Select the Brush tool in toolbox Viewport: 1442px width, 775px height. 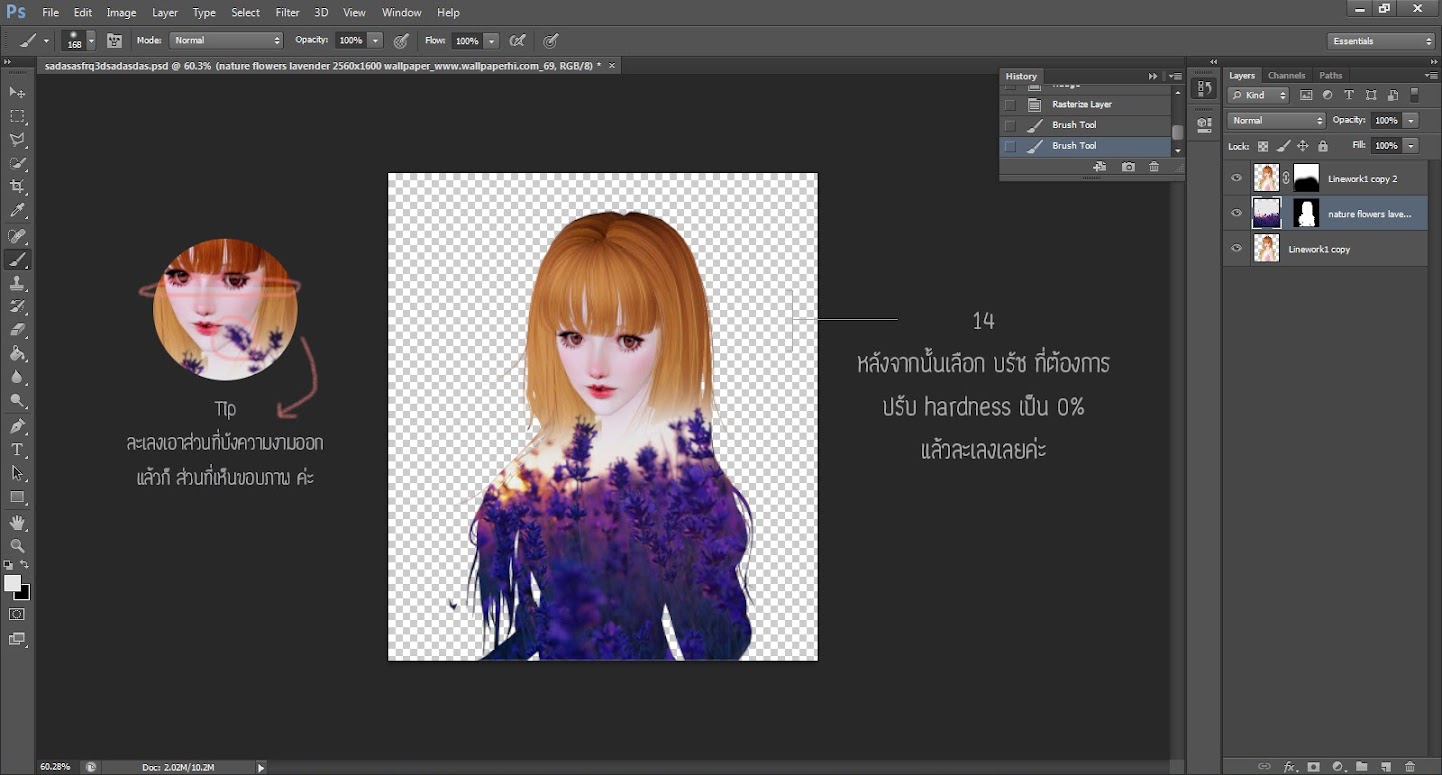pos(17,260)
